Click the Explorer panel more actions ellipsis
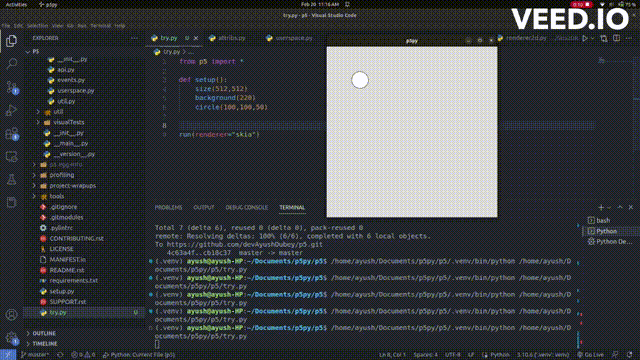Screen dimensions: 640x360 [134, 38]
